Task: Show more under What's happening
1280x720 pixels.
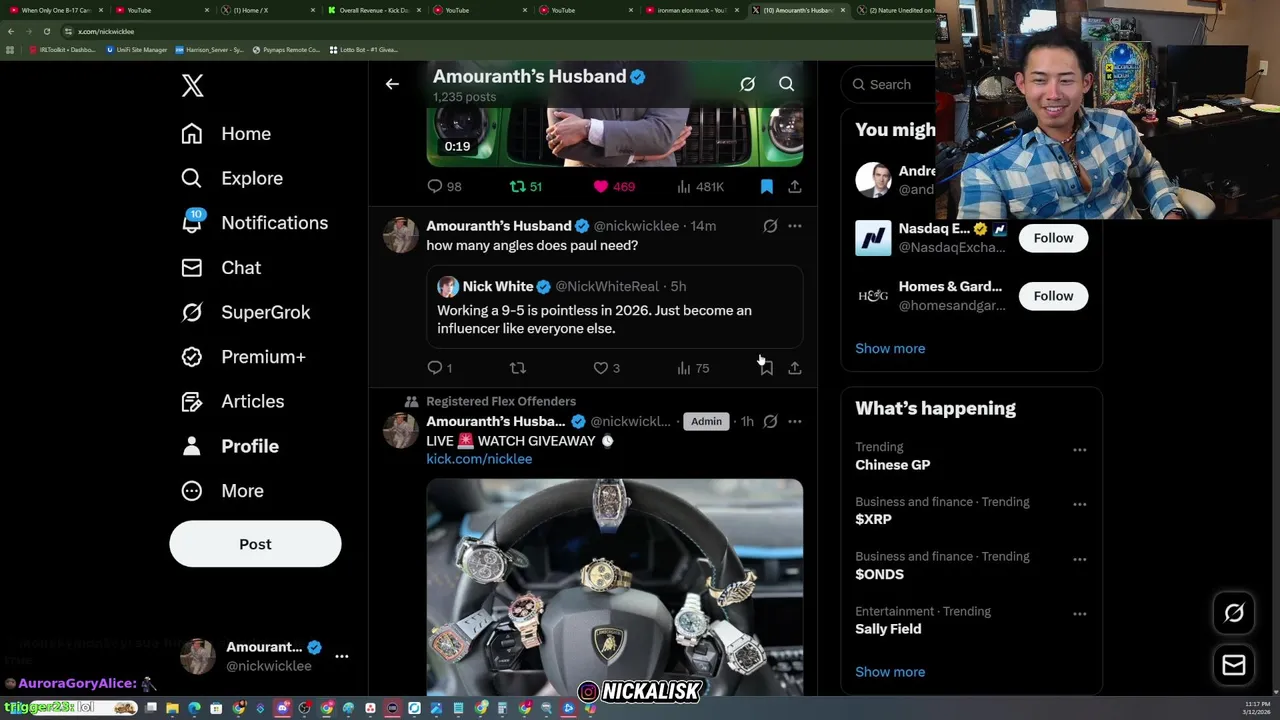Action: click(890, 672)
